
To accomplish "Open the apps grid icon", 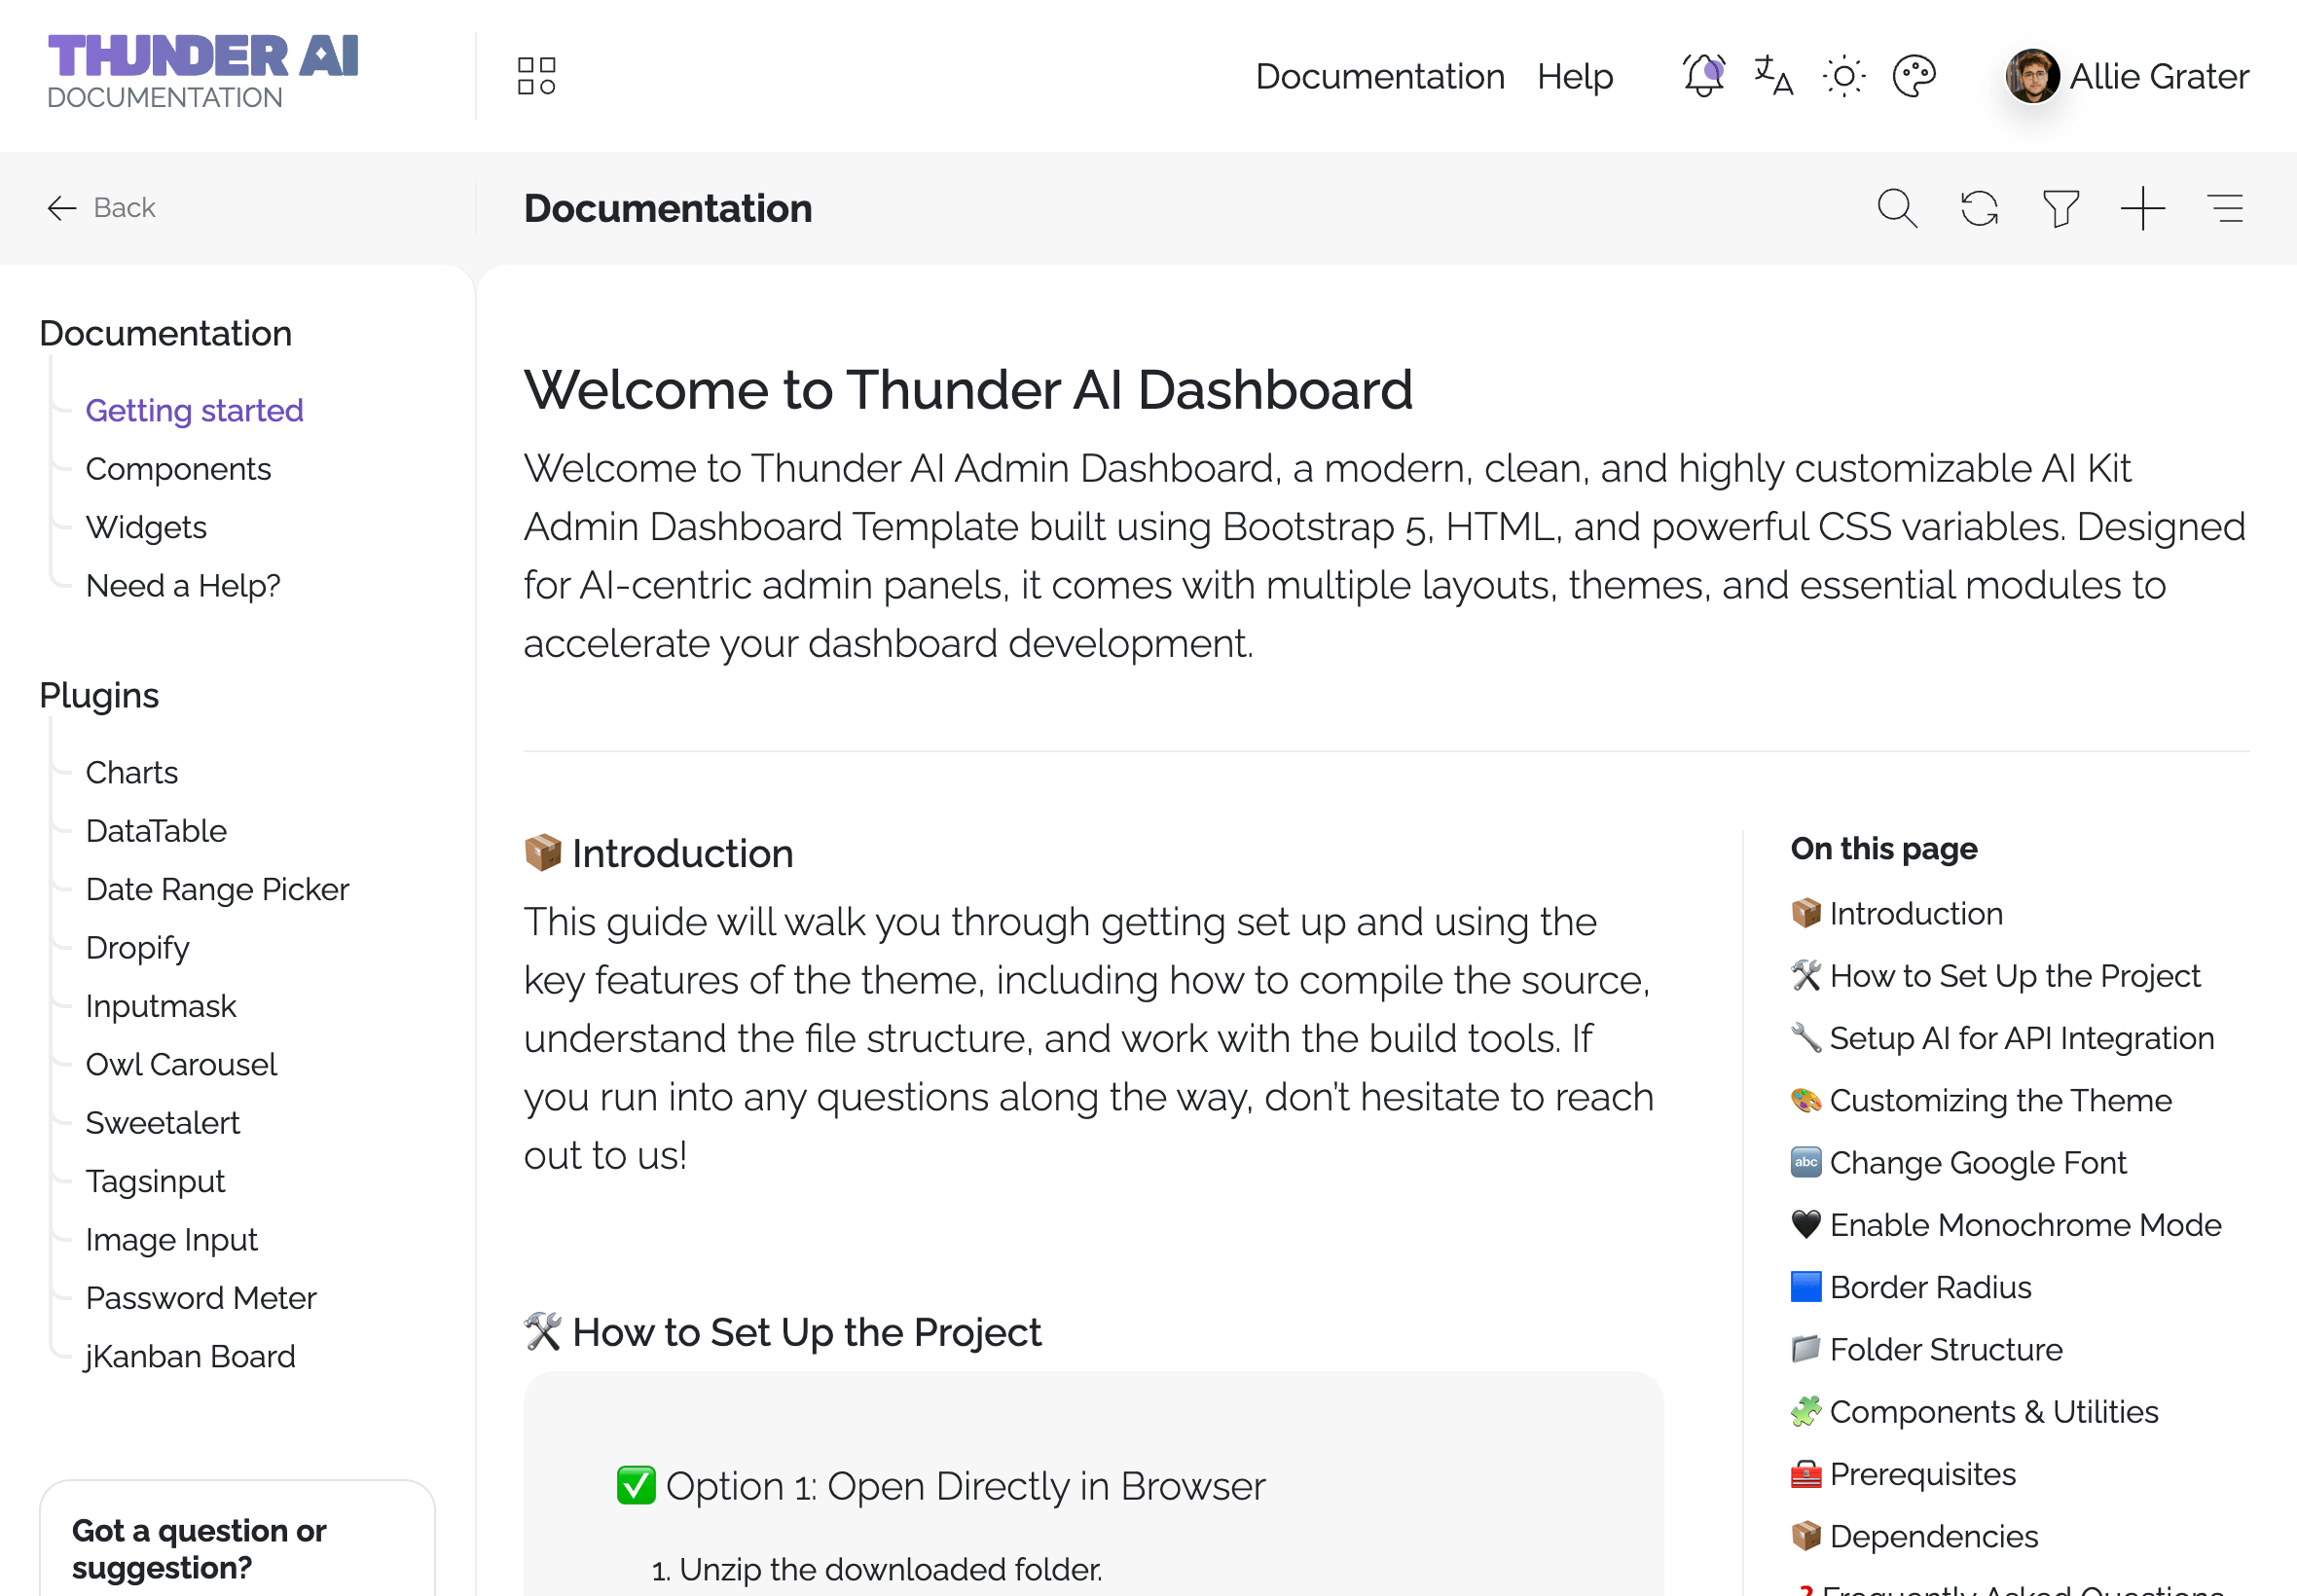I will (536, 76).
